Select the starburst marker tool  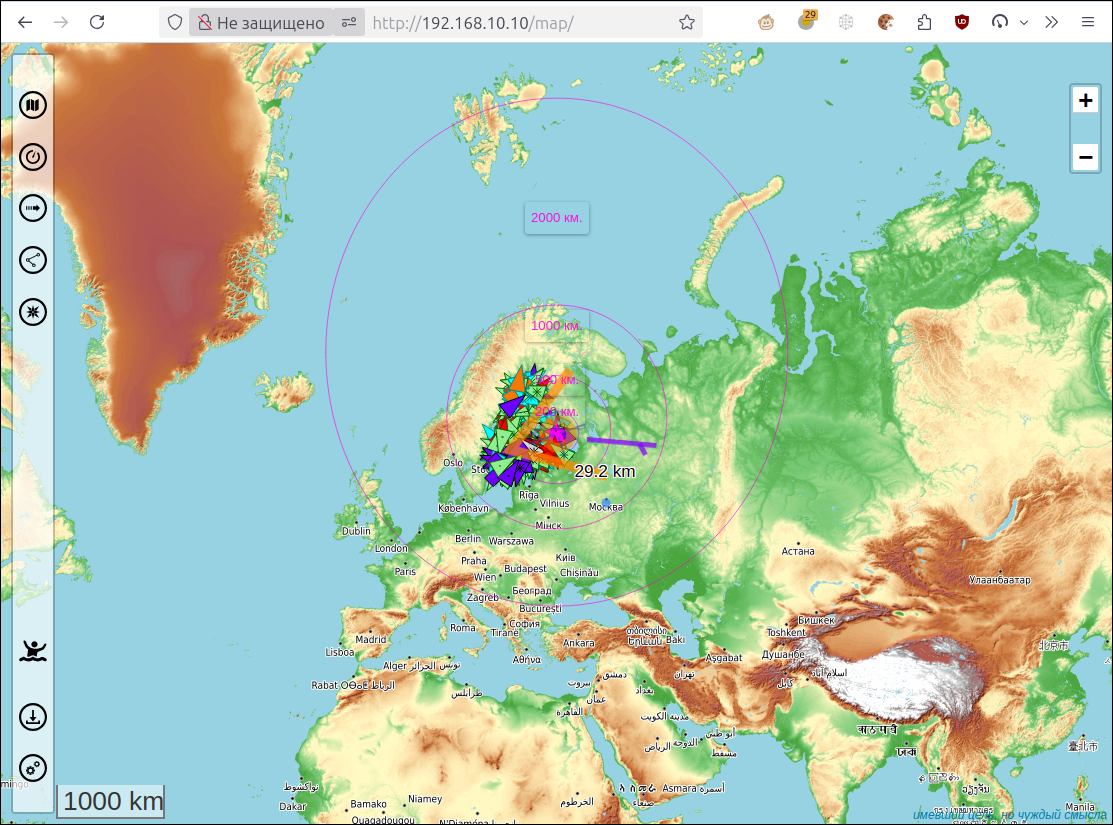33,312
